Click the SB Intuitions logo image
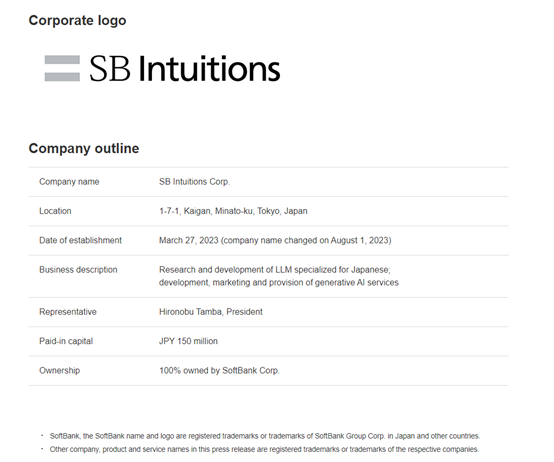This screenshot has width=554, height=462. [163, 69]
